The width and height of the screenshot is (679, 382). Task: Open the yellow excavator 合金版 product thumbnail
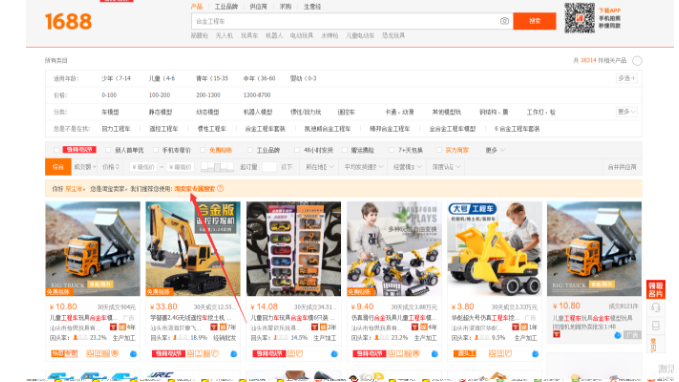click(193, 249)
